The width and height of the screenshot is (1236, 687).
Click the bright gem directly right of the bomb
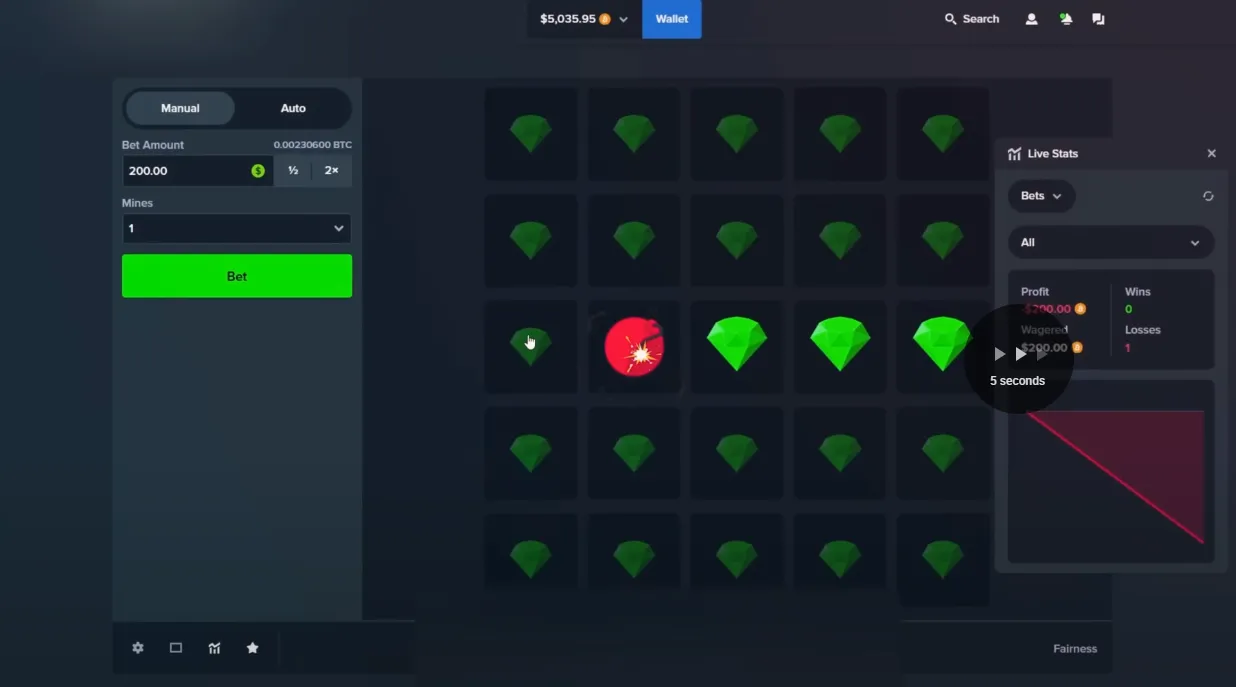point(737,347)
